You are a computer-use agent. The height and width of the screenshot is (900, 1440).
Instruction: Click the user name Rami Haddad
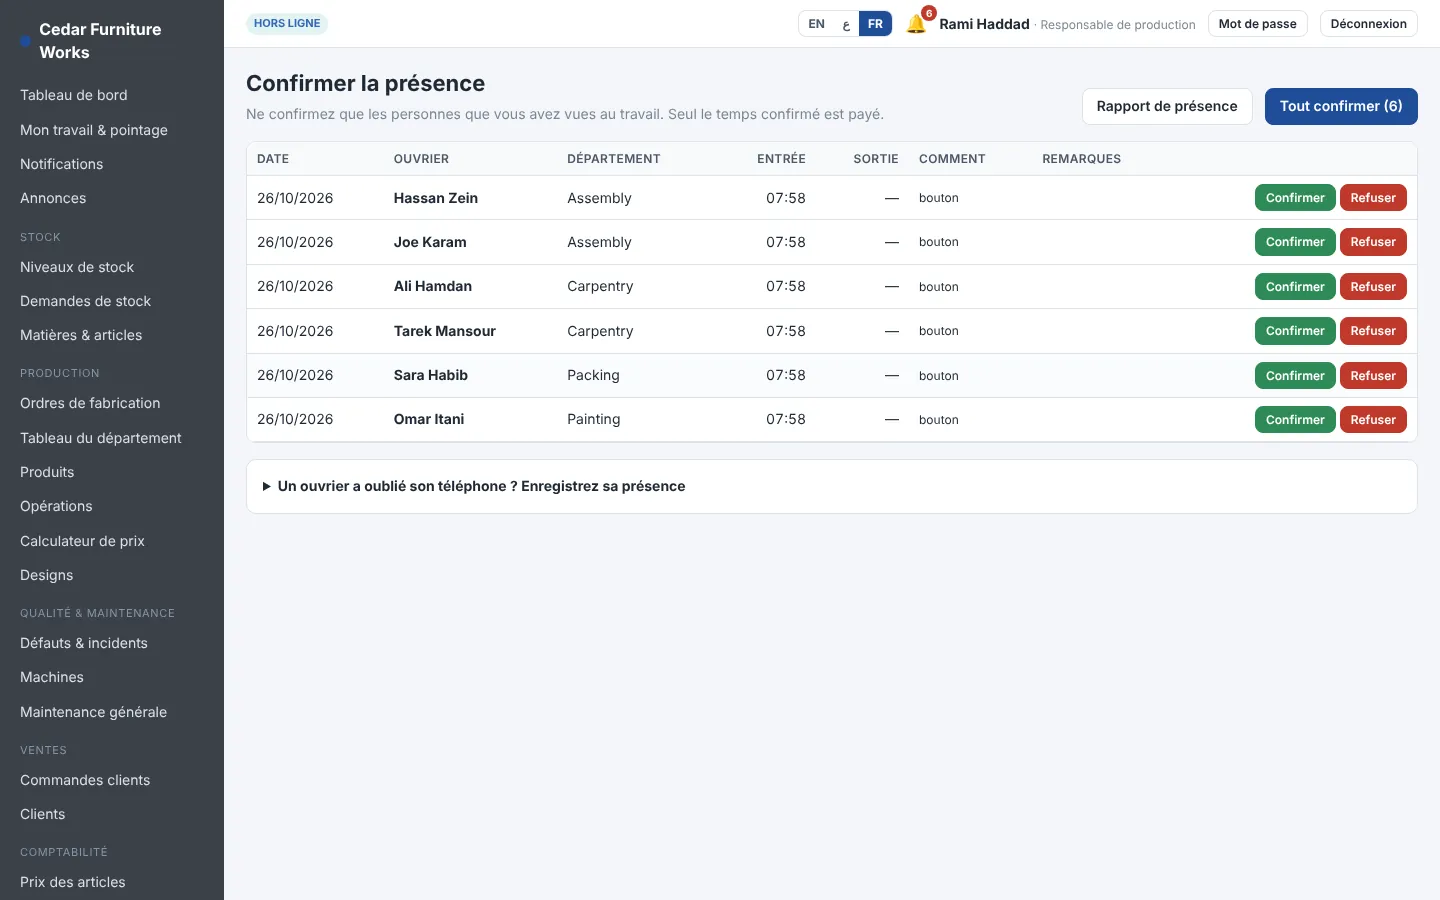point(984,24)
